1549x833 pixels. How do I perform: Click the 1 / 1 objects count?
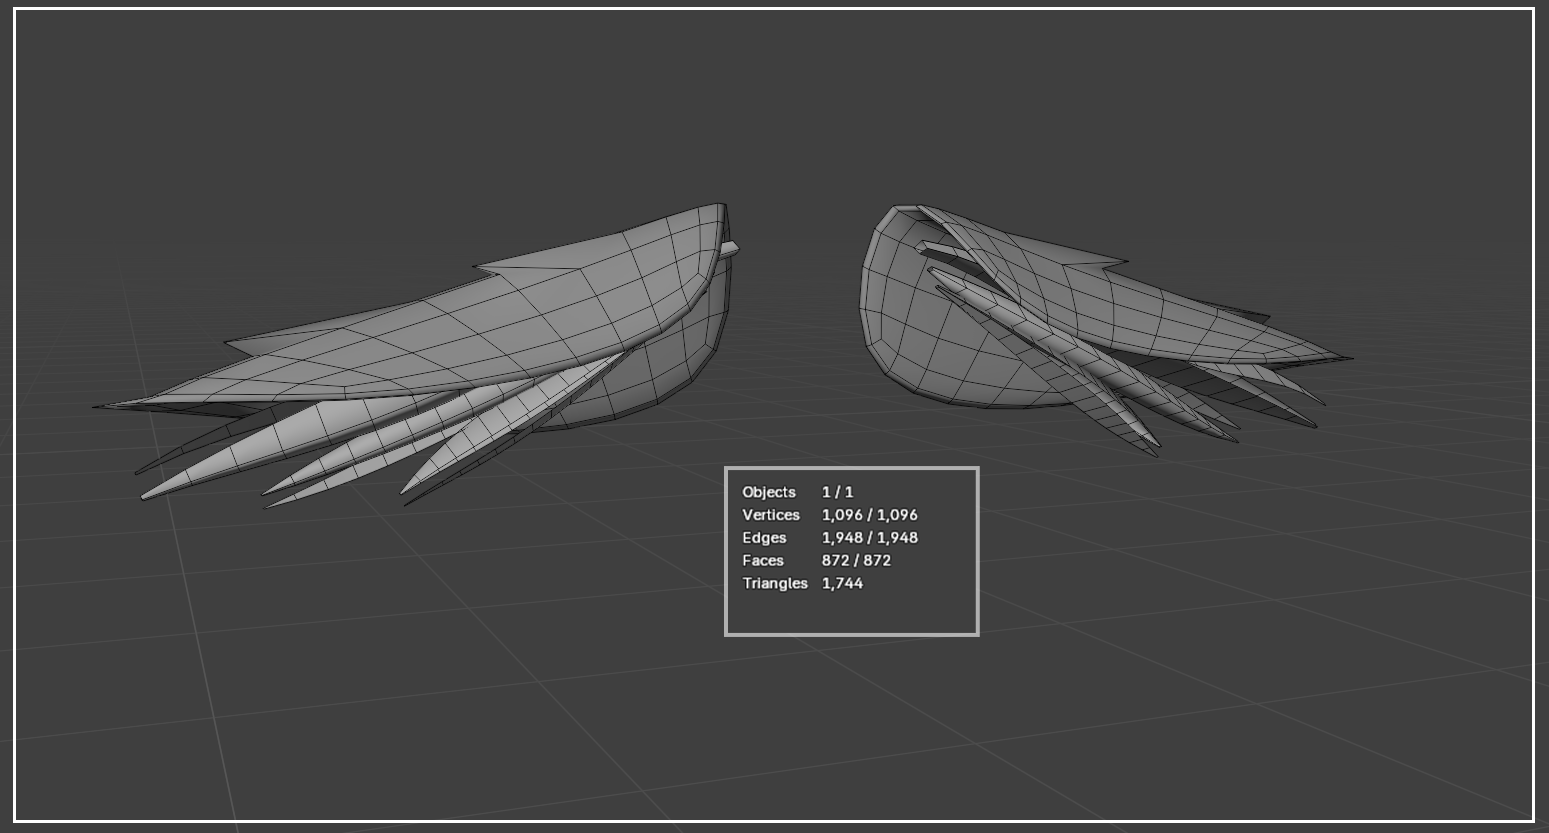click(x=838, y=492)
